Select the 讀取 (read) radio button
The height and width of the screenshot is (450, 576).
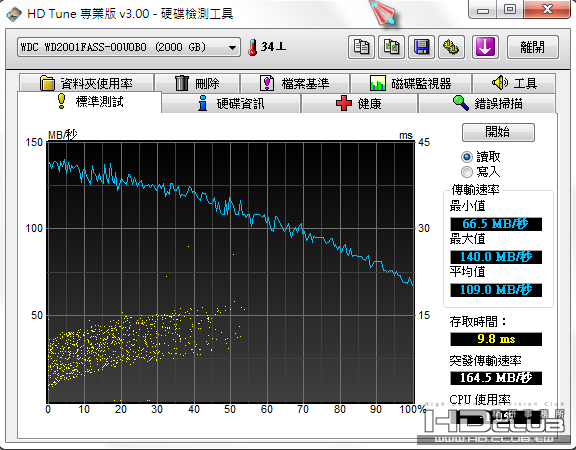point(467,157)
